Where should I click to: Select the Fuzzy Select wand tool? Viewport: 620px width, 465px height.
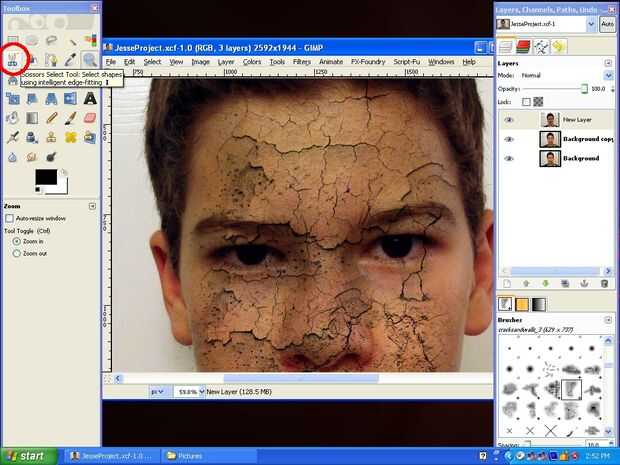[x=71, y=40]
